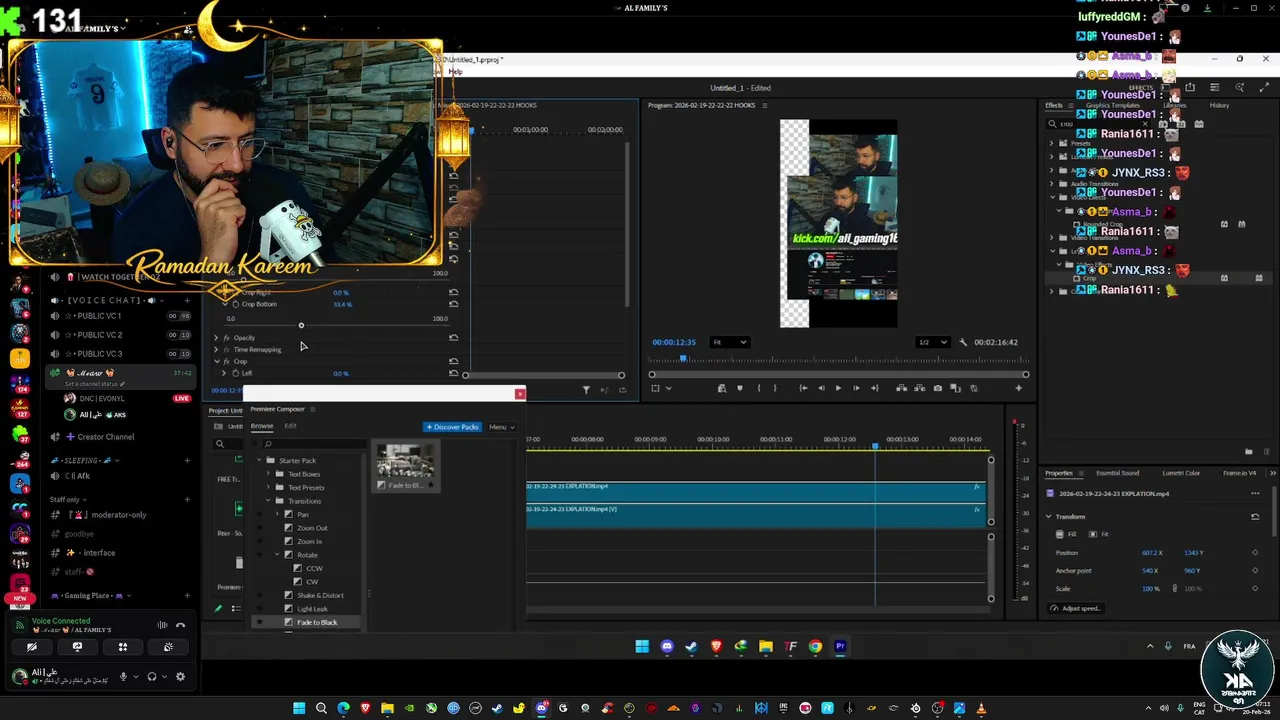
Task: Open Discord in the streamed taskbar
Action: (x=667, y=647)
